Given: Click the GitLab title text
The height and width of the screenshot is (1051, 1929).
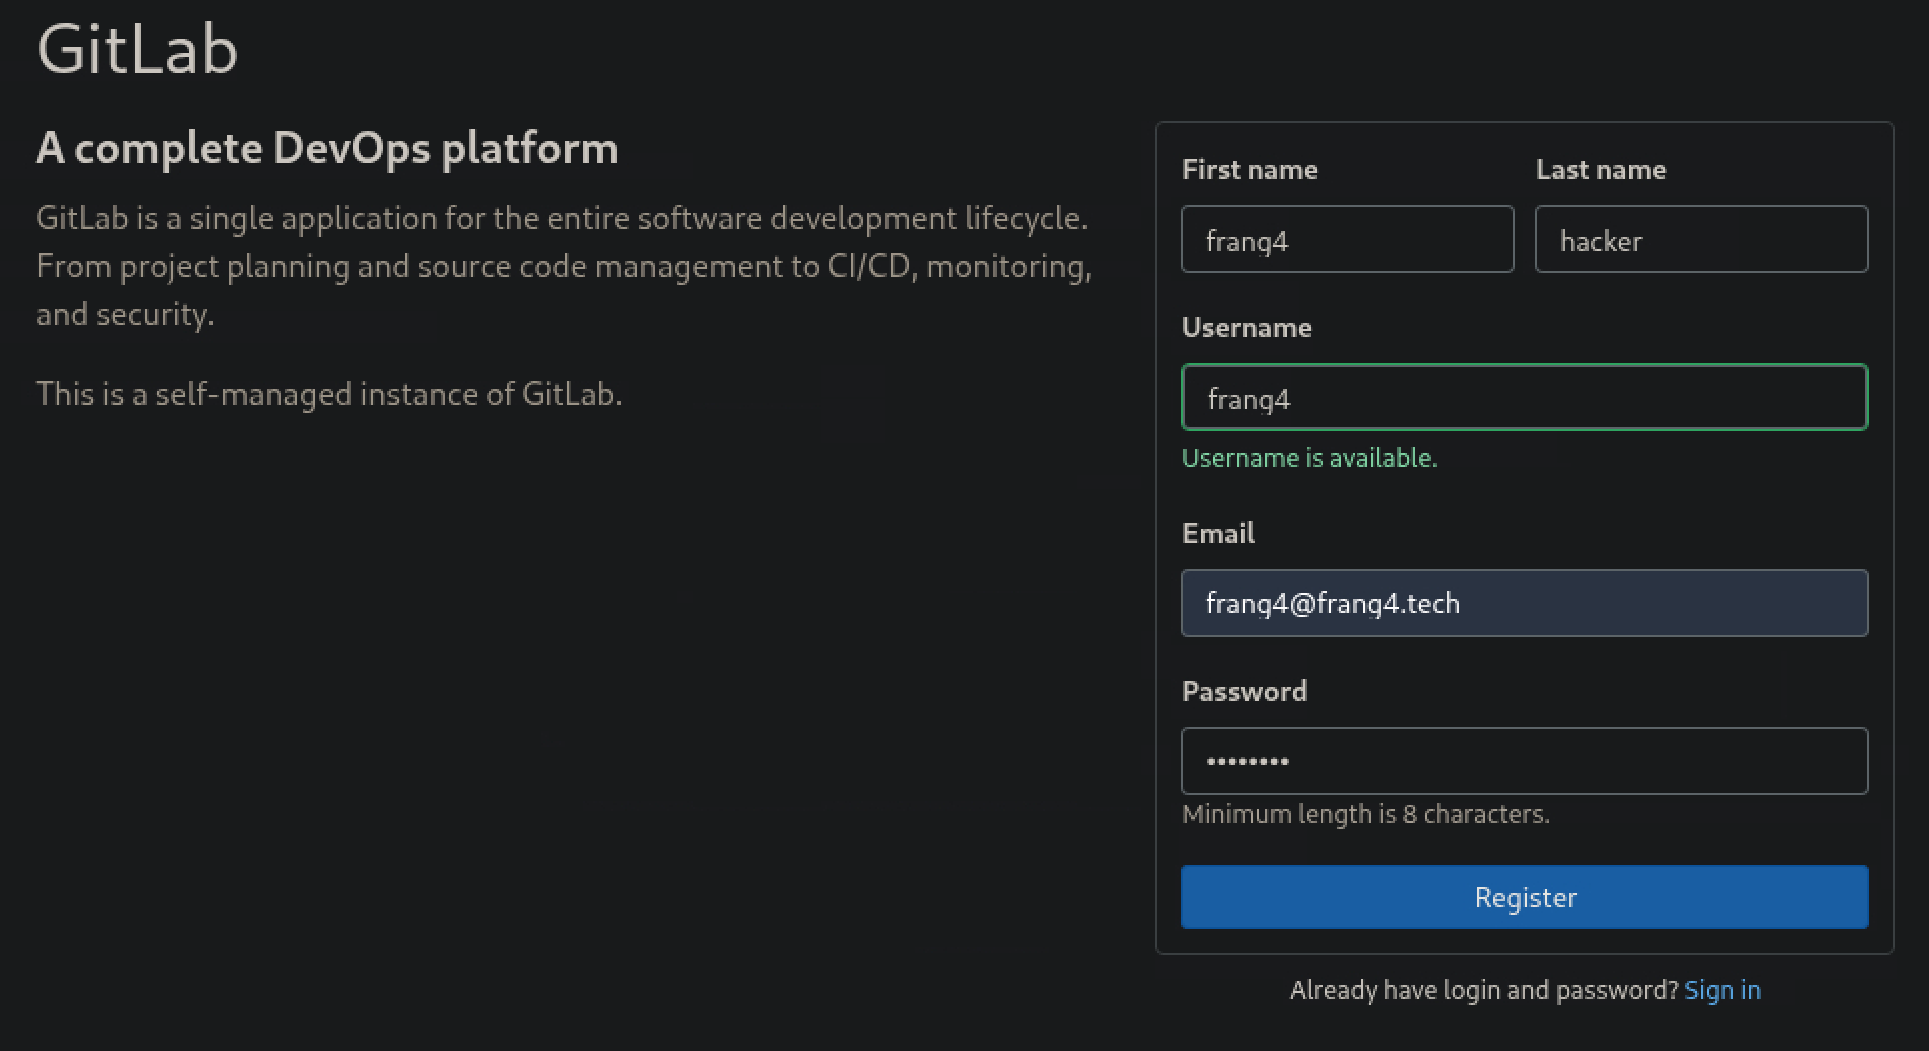Looking at the screenshot, I should [138, 48].
